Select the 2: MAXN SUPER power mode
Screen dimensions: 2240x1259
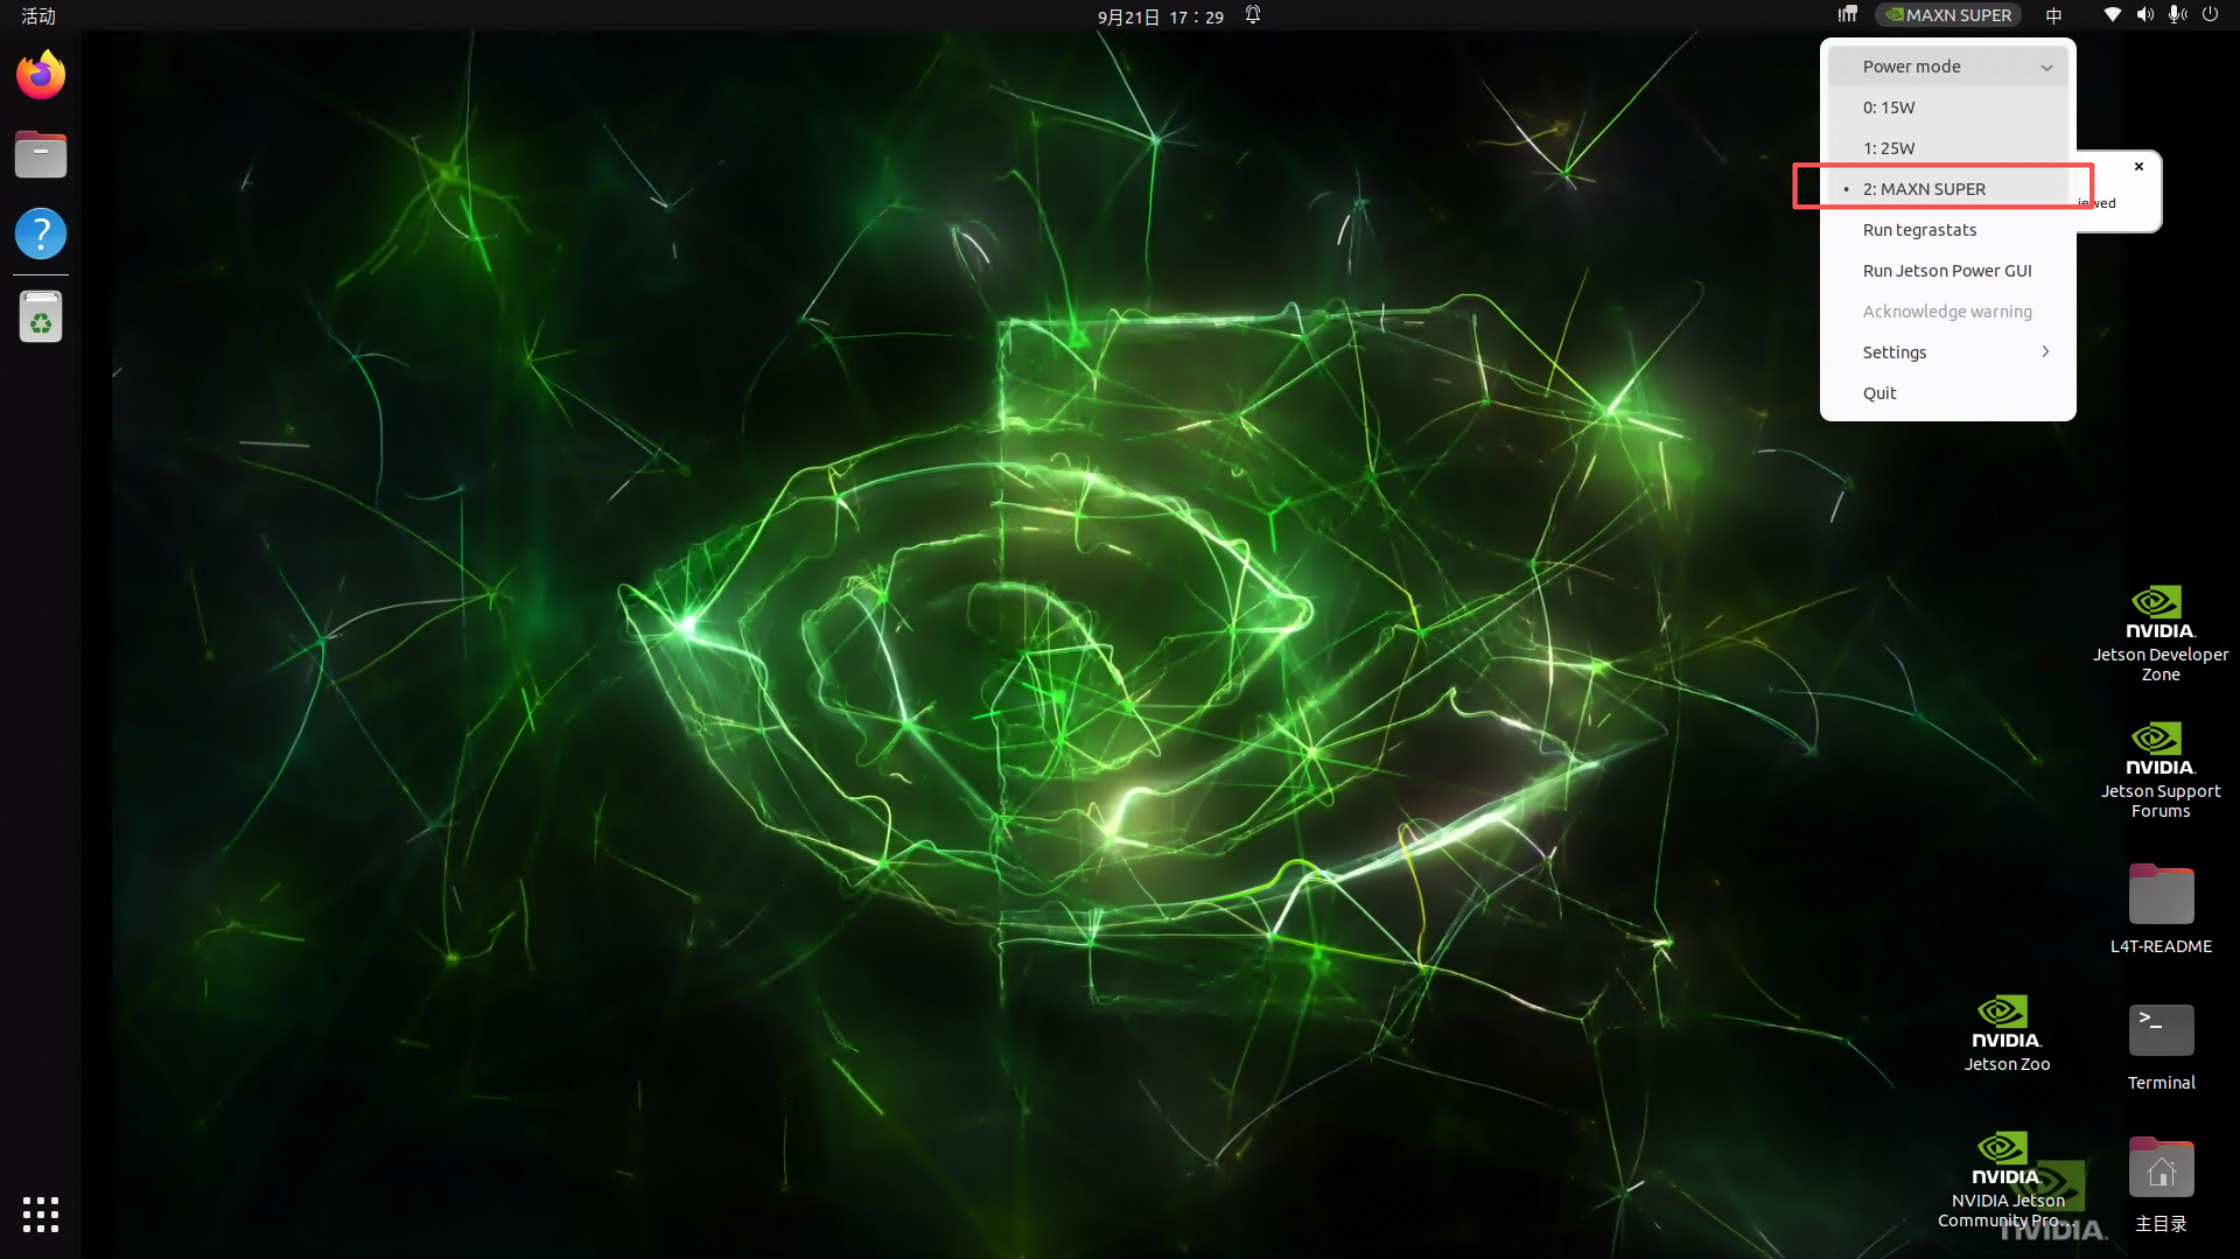1948,189
